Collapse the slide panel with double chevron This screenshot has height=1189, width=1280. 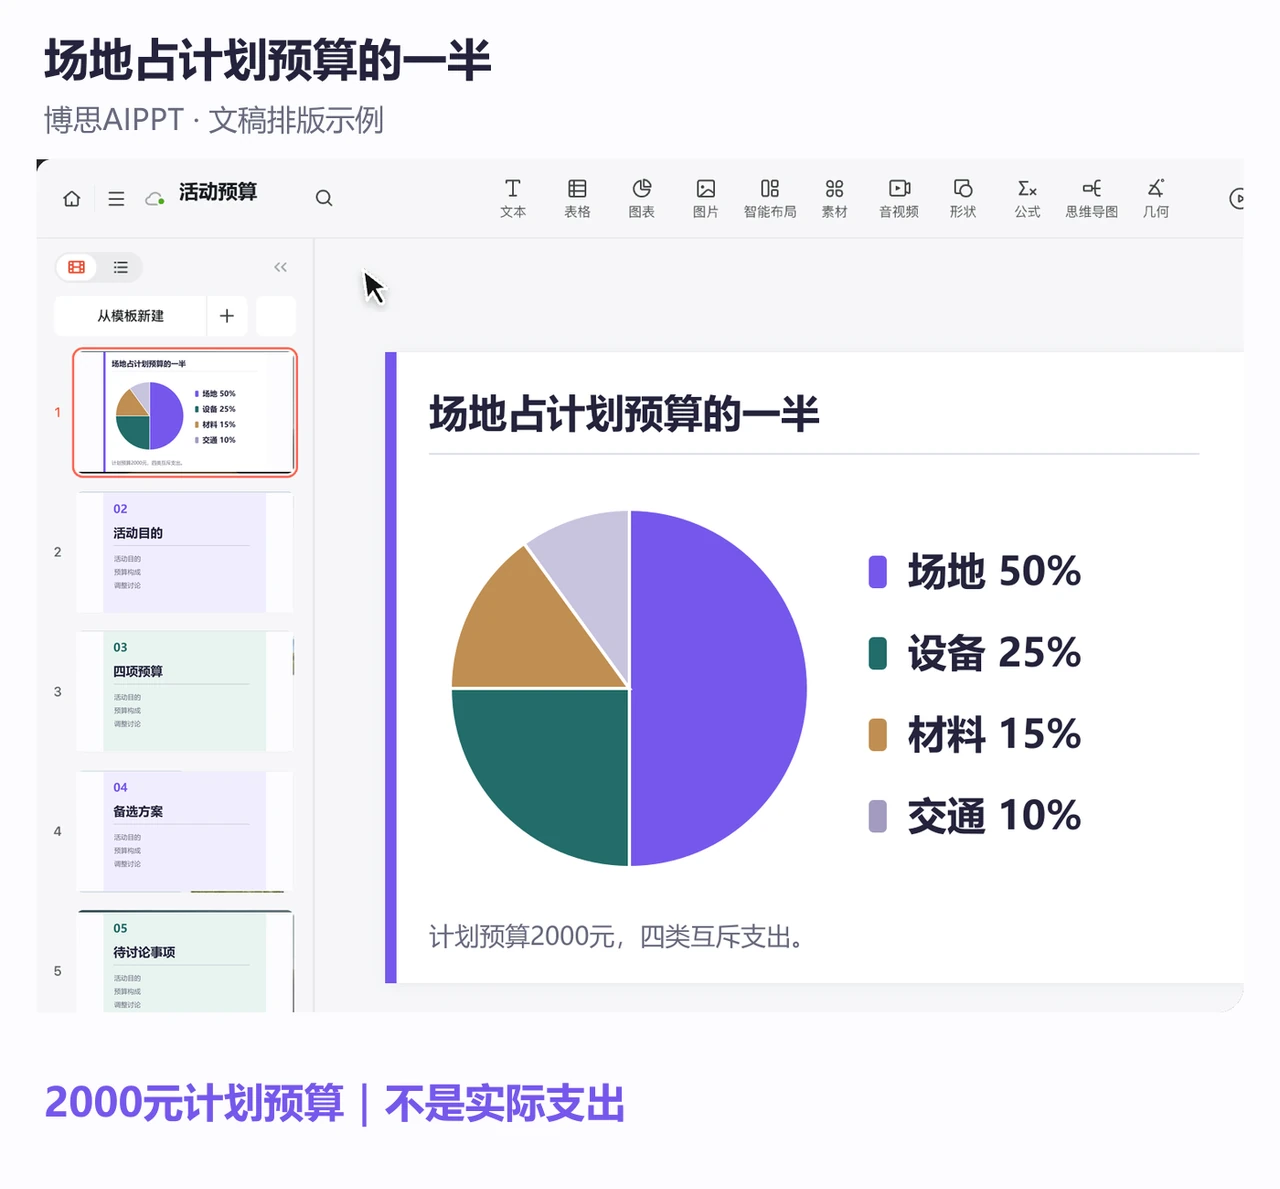280,267
